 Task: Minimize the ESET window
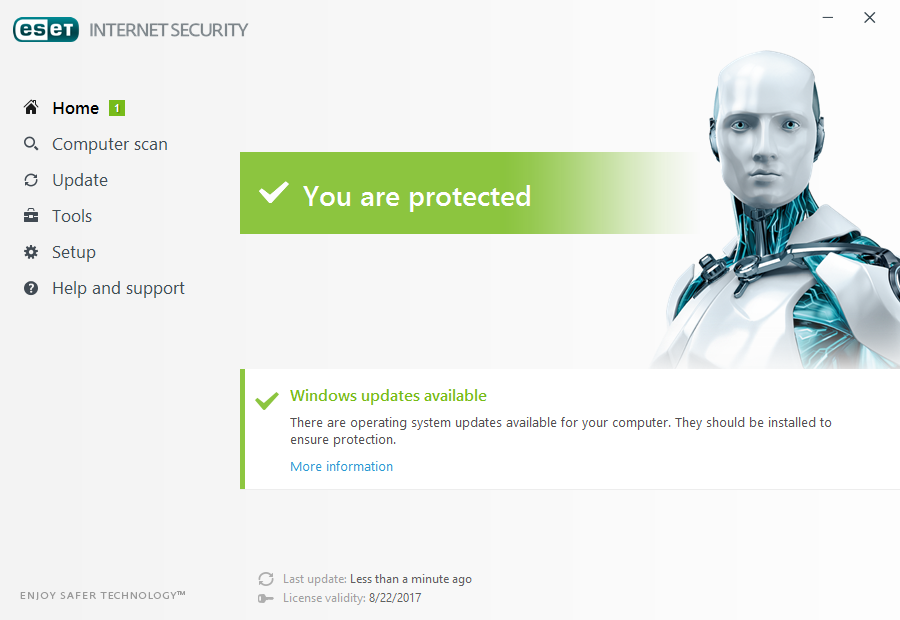[828, 17]
